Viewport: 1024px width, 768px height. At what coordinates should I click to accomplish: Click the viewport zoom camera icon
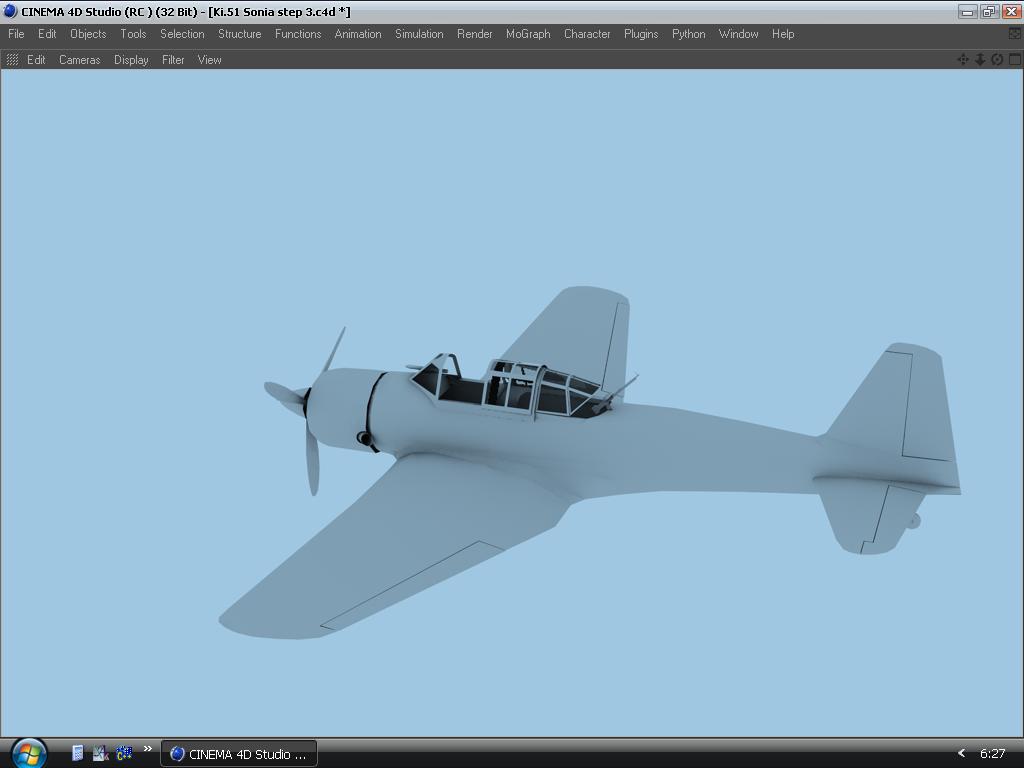click(980, 60)
